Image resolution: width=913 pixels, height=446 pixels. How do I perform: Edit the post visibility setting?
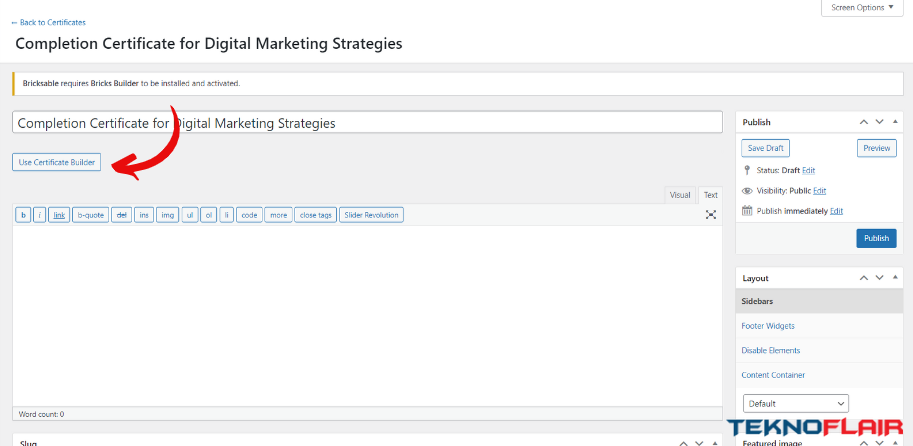819,191
